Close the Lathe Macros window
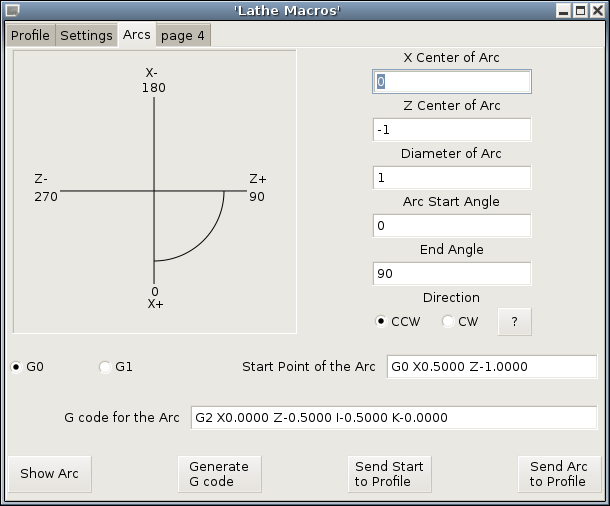This screenshot has width=610, height=506. click(597, 11)
